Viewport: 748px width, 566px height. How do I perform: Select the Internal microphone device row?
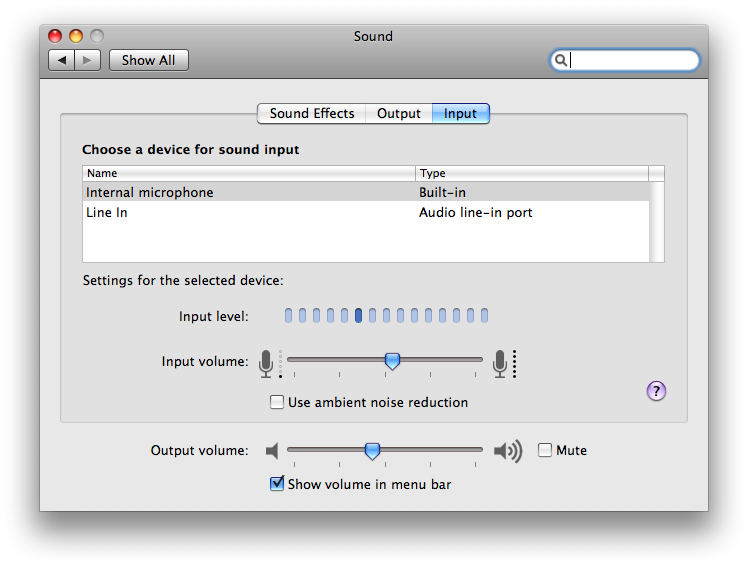point(366,192)
